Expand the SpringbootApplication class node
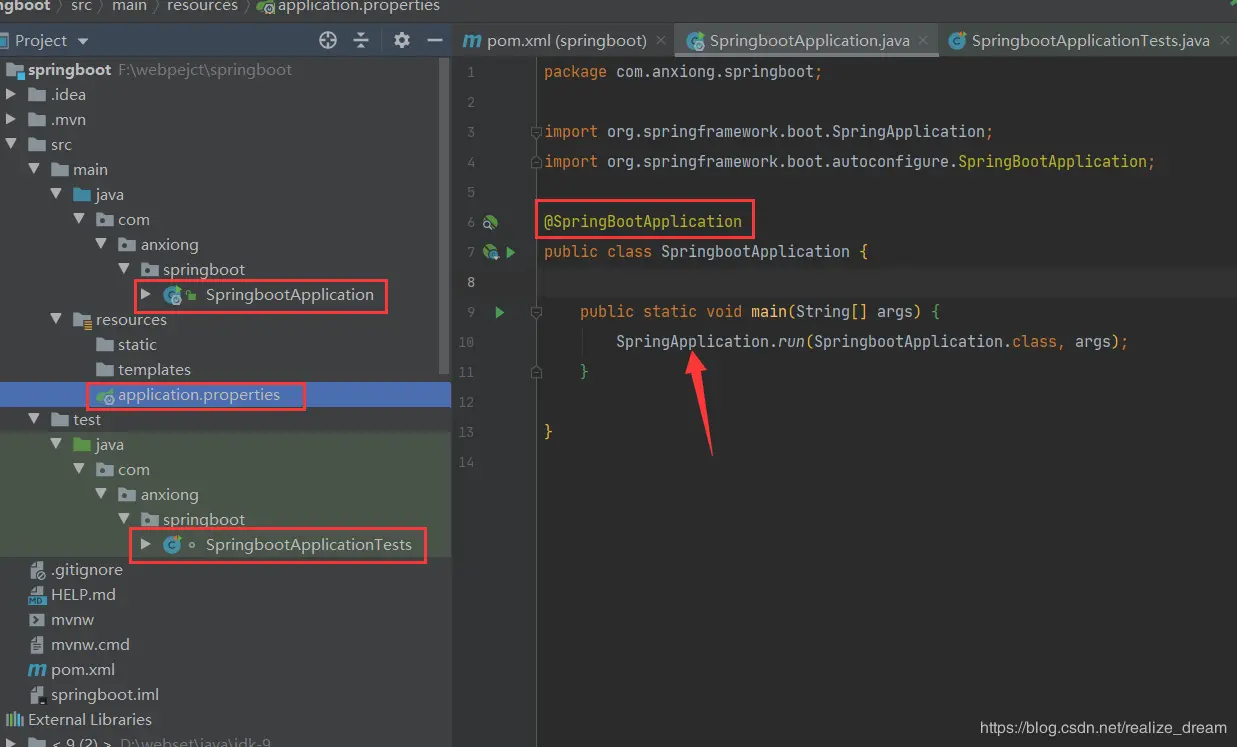This screenshot has width=1237, height=747. [x=146, y=295]
